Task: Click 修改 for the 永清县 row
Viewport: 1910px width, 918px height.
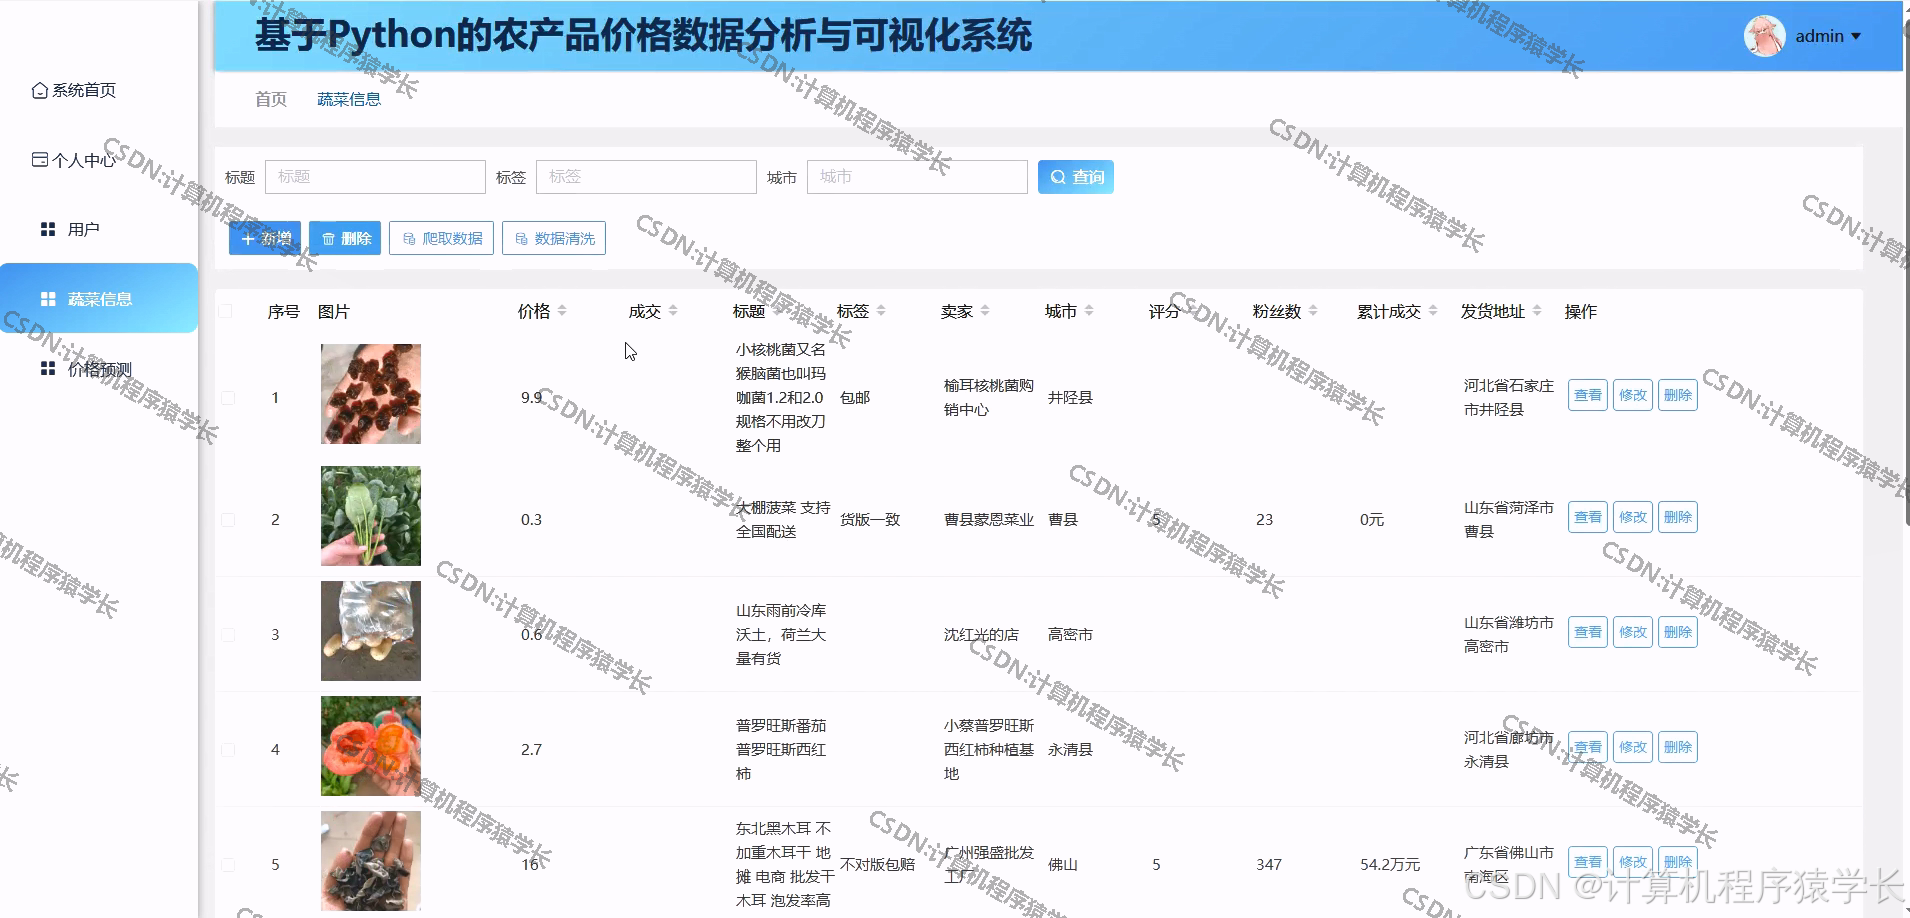Action: point(1633,747)
